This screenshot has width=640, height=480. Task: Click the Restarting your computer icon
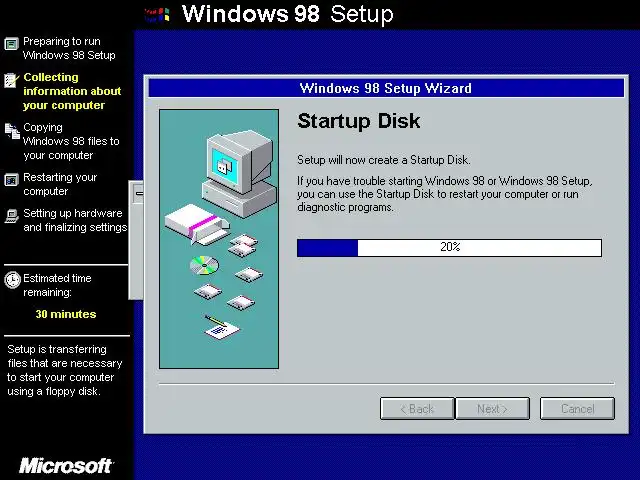click(11, 180)
